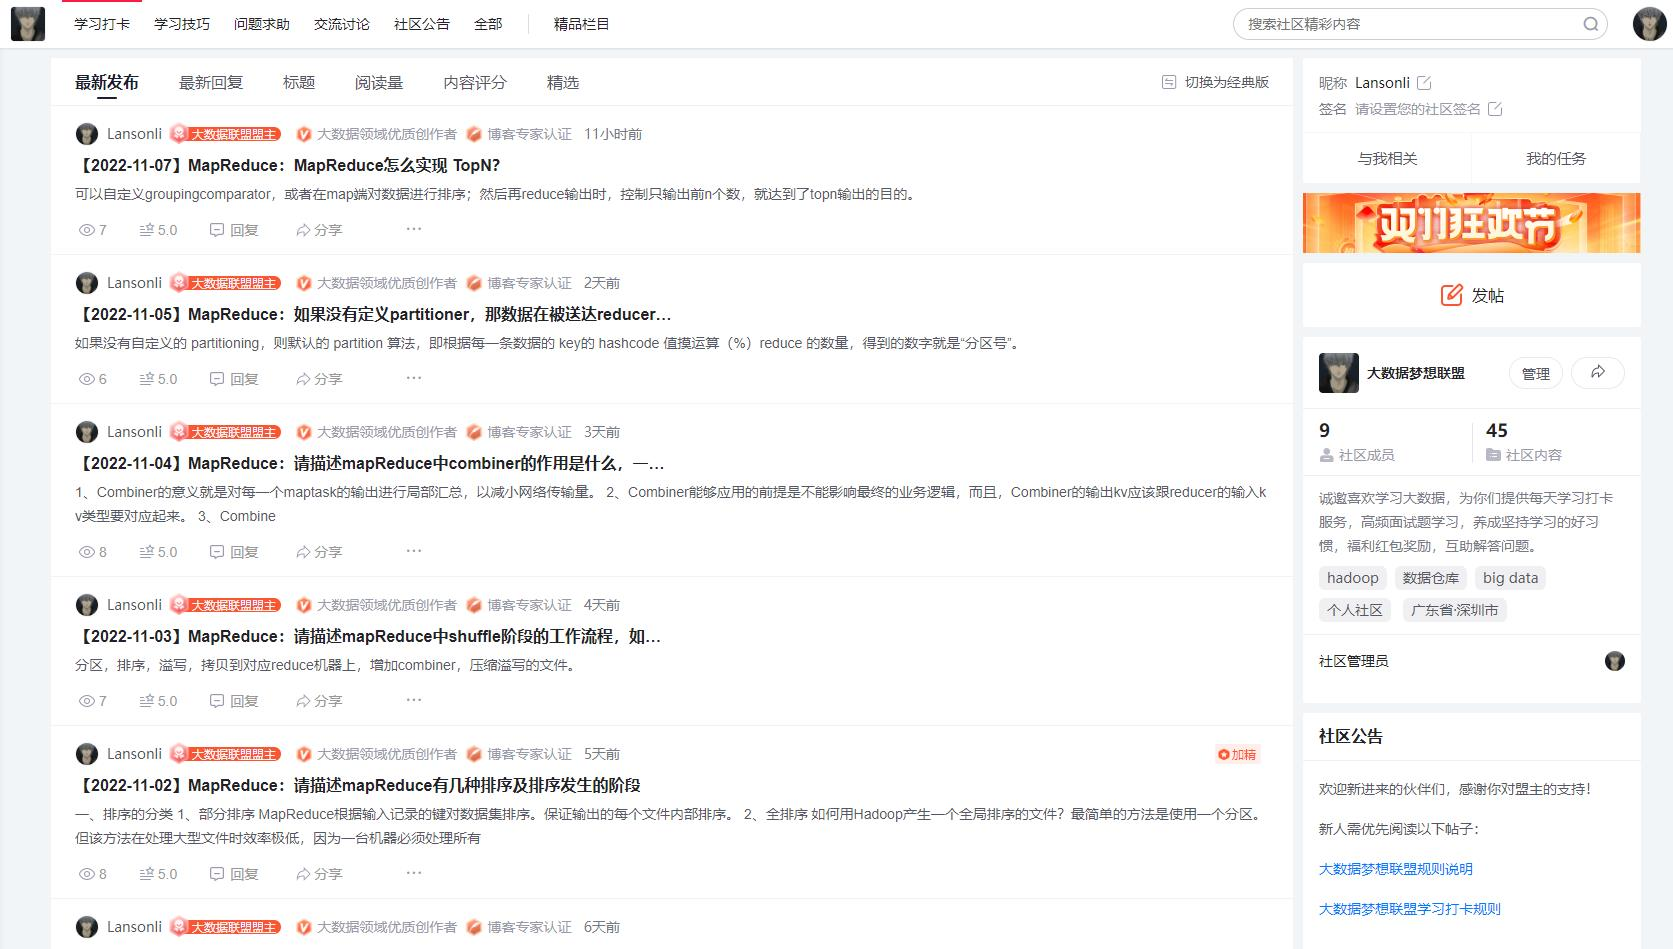Click the 管理 button
This screenshot has height=949, width=1673.
pos(1536,373)
